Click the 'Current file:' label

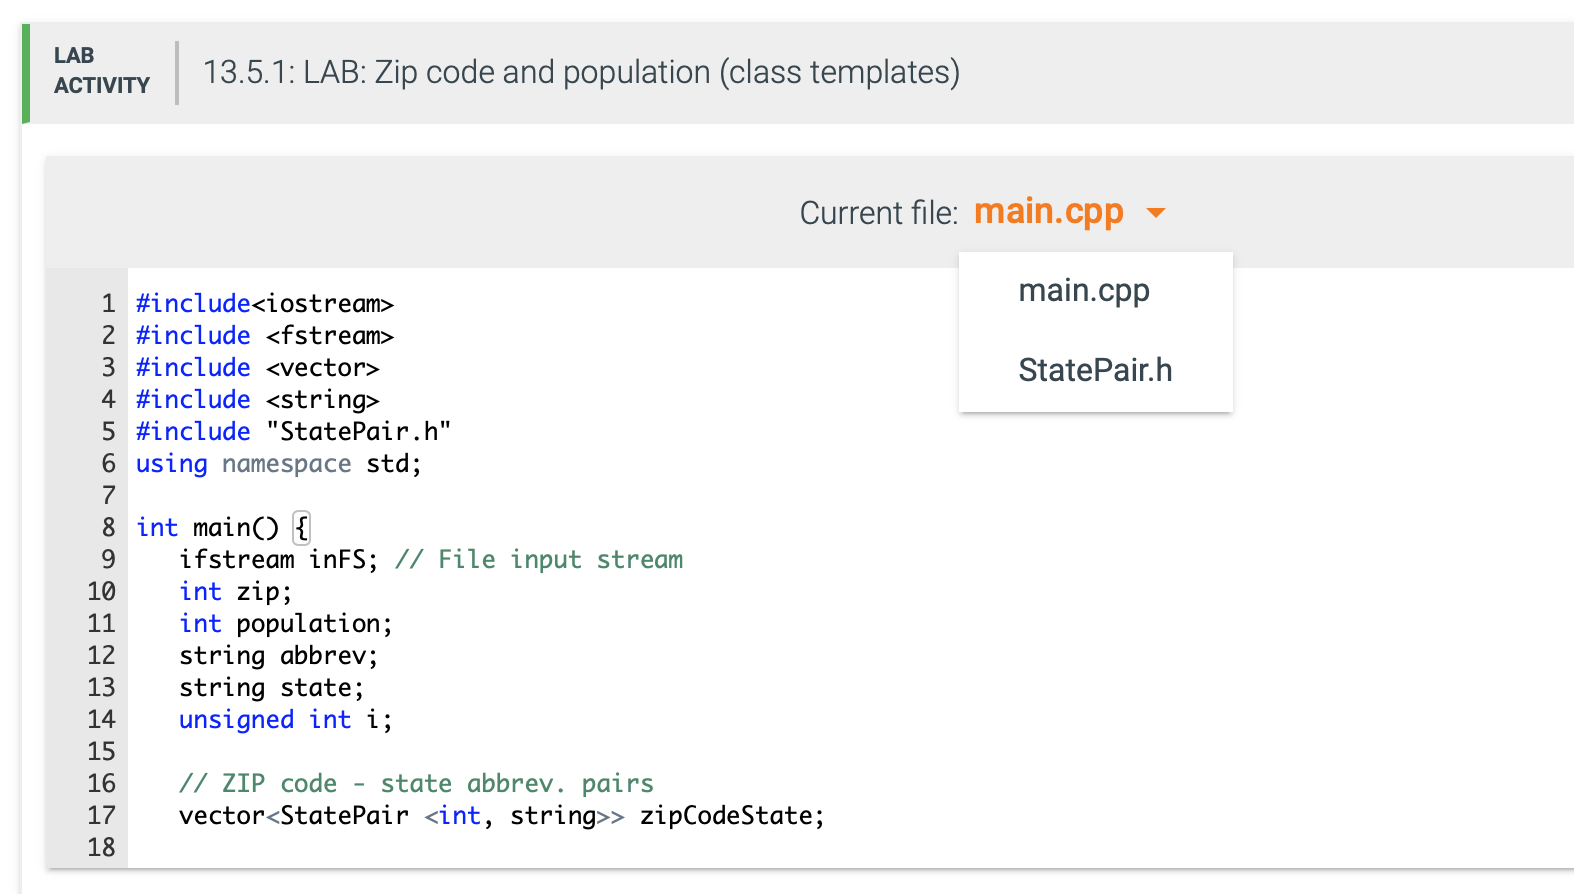(879, 213)
